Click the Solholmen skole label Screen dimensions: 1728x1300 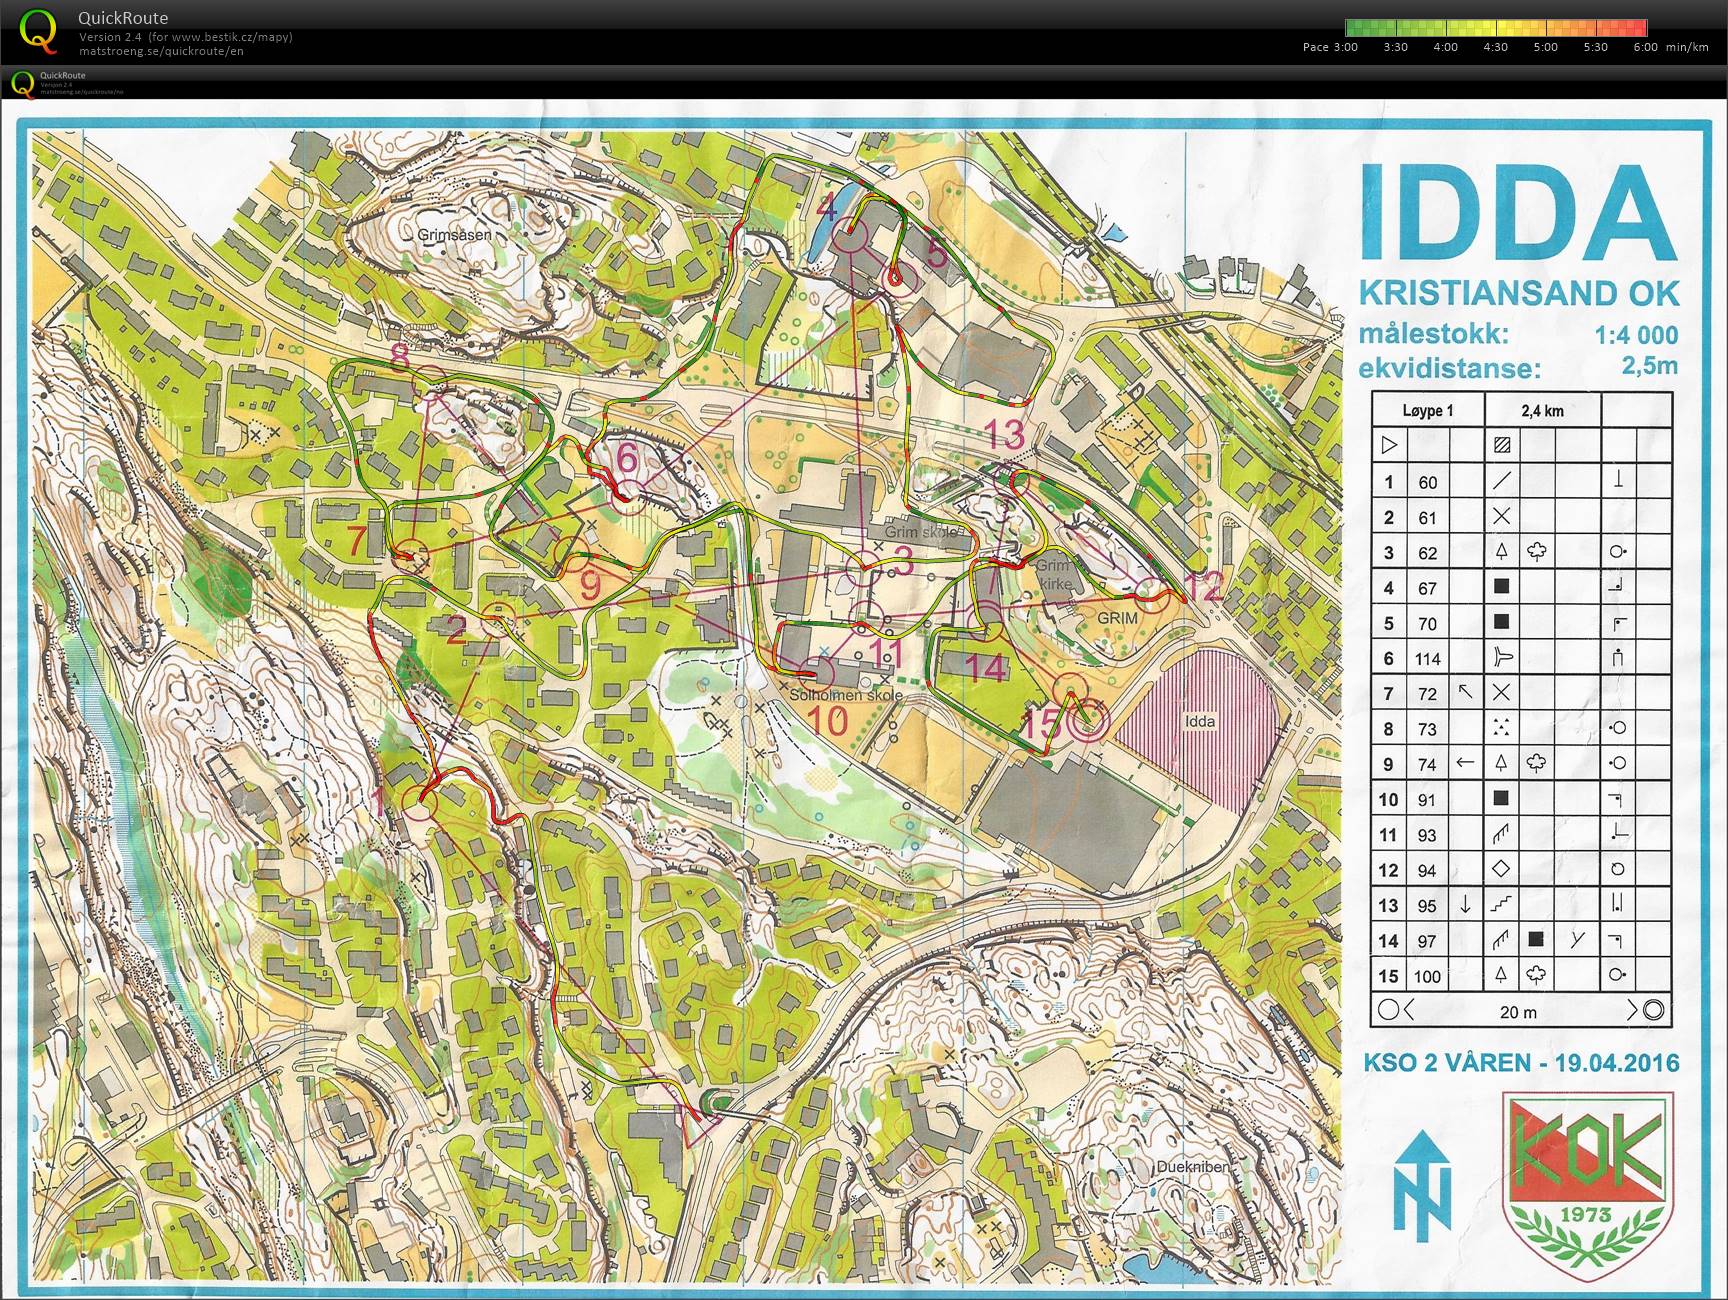pos(846,695)
